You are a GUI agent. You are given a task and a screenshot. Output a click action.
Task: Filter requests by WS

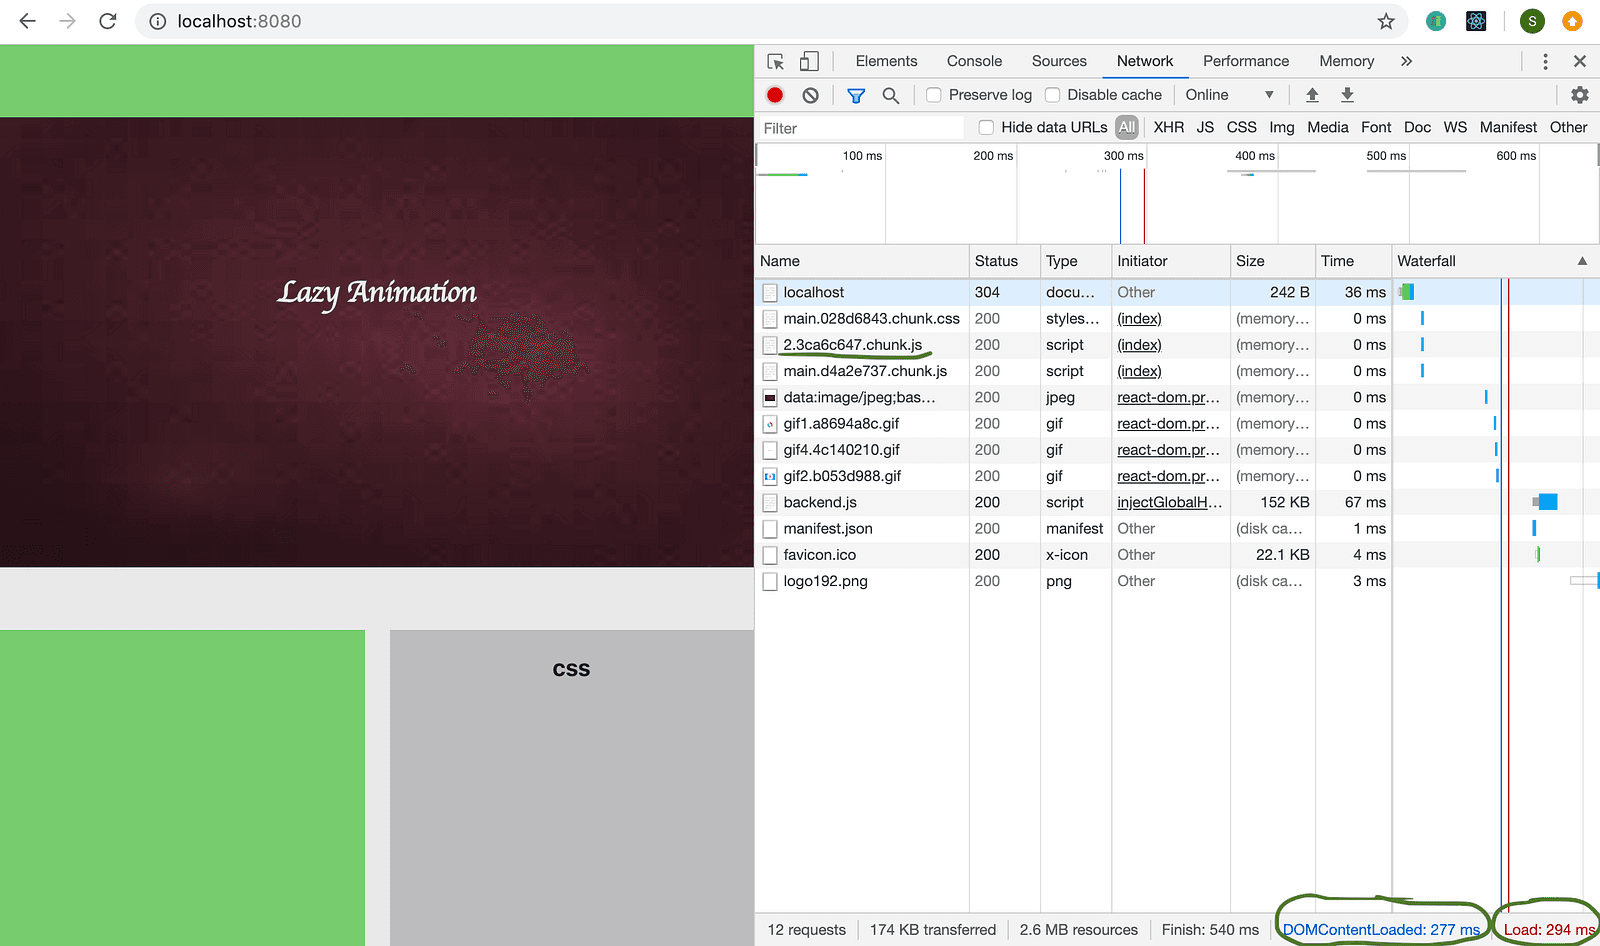coord(1455,127)
